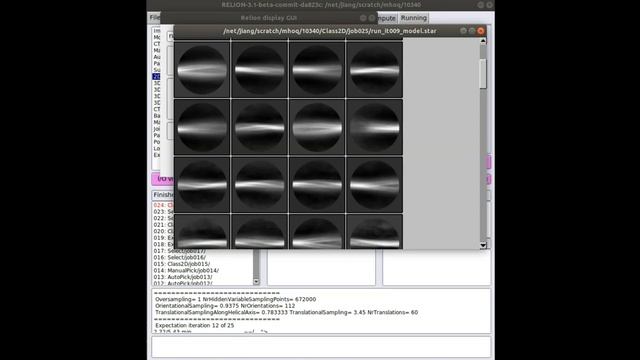This screenshot has width=640, height=360.
Task: Select class average in second row, fourth column
Action: coord(375,127)
